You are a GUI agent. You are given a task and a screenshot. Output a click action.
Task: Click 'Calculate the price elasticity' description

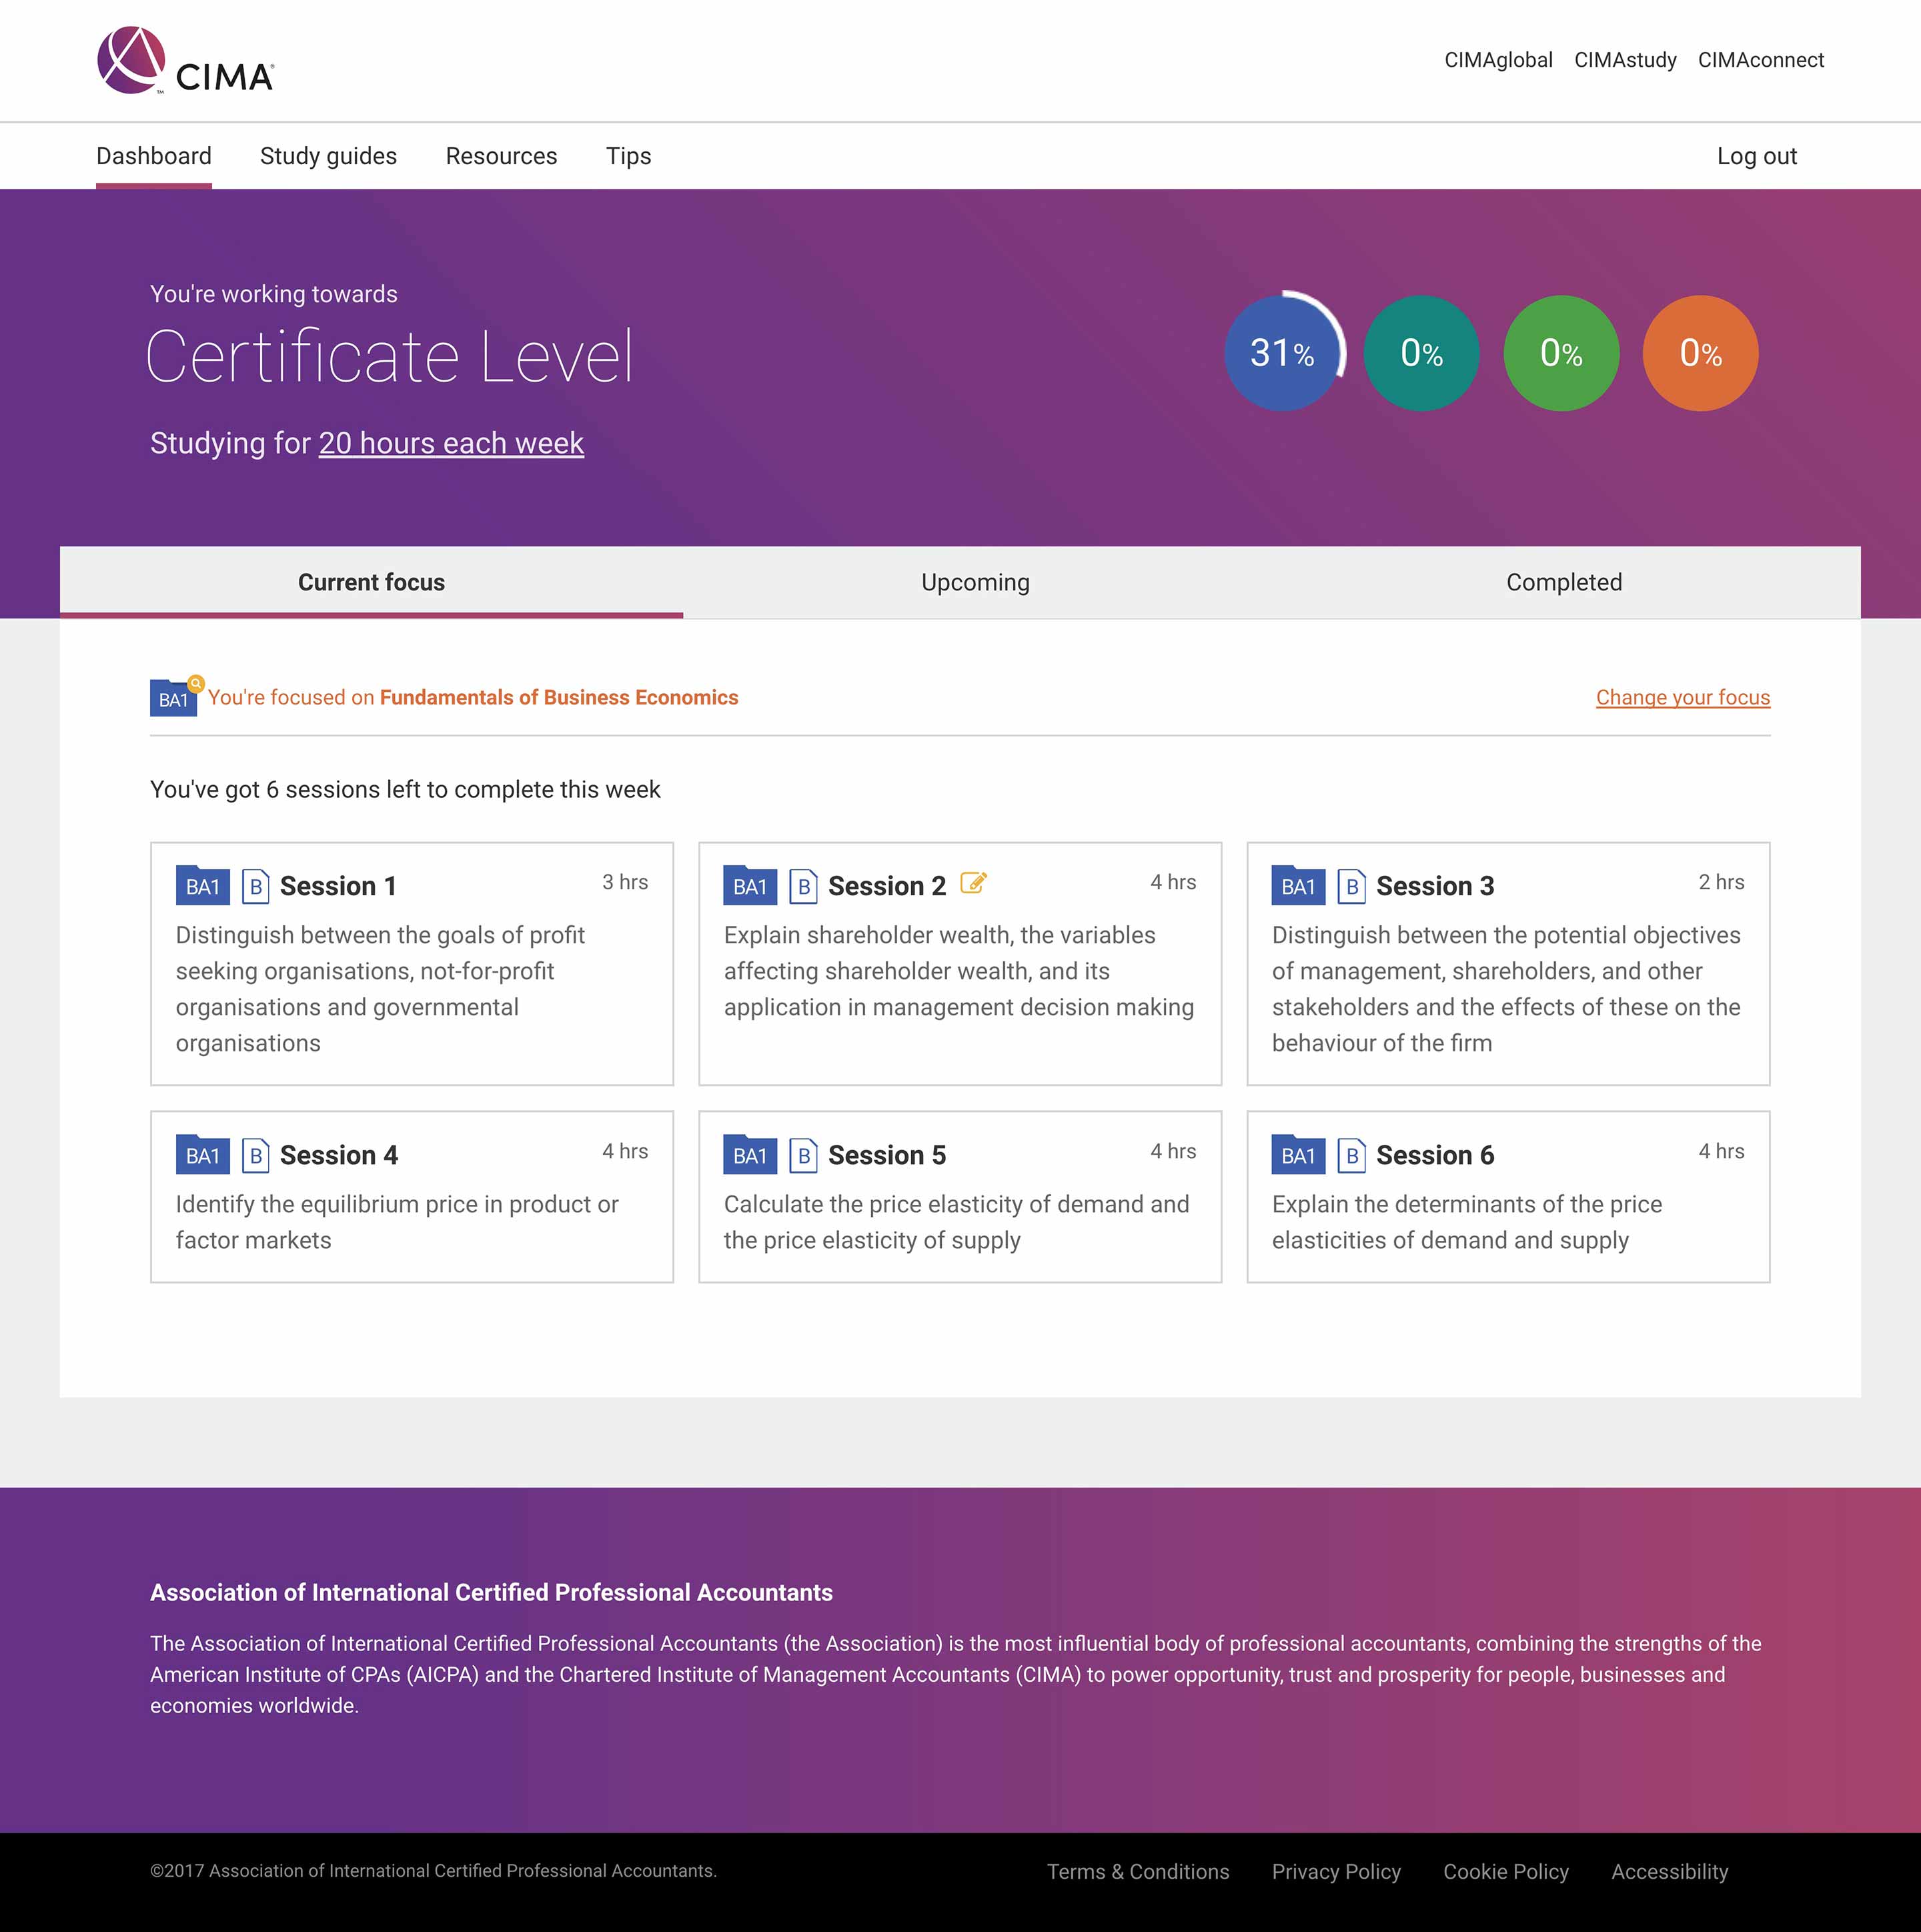[957, 1222]
